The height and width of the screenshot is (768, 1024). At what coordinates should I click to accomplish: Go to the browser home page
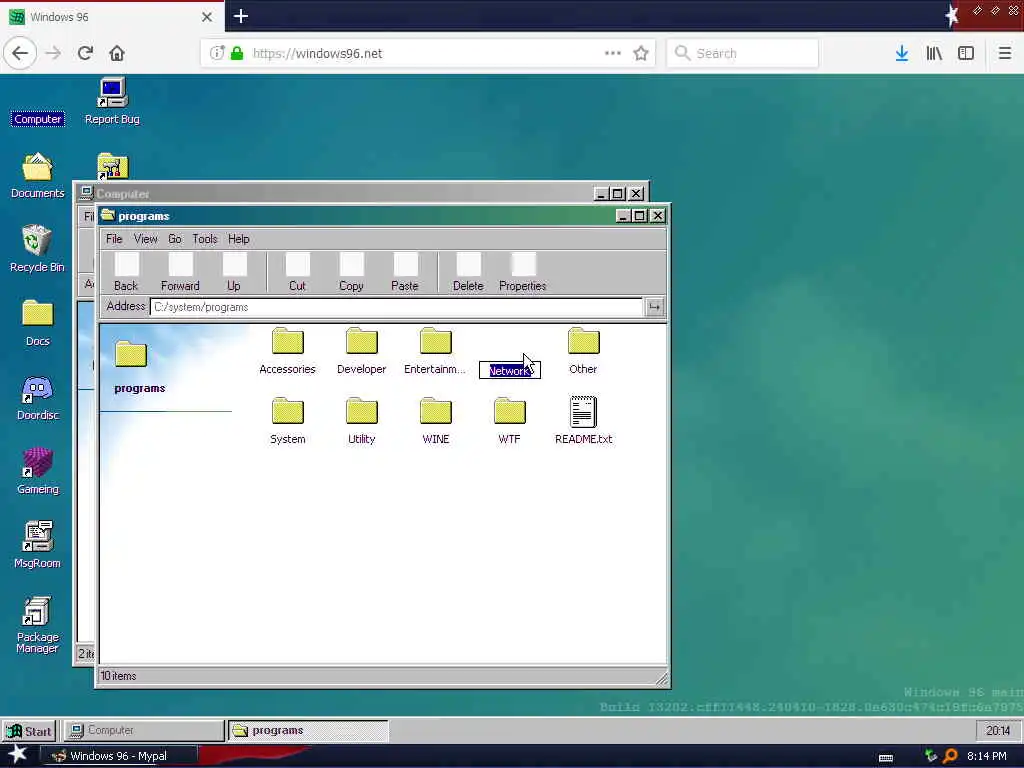pyautogui.click(x=117, y=53)
